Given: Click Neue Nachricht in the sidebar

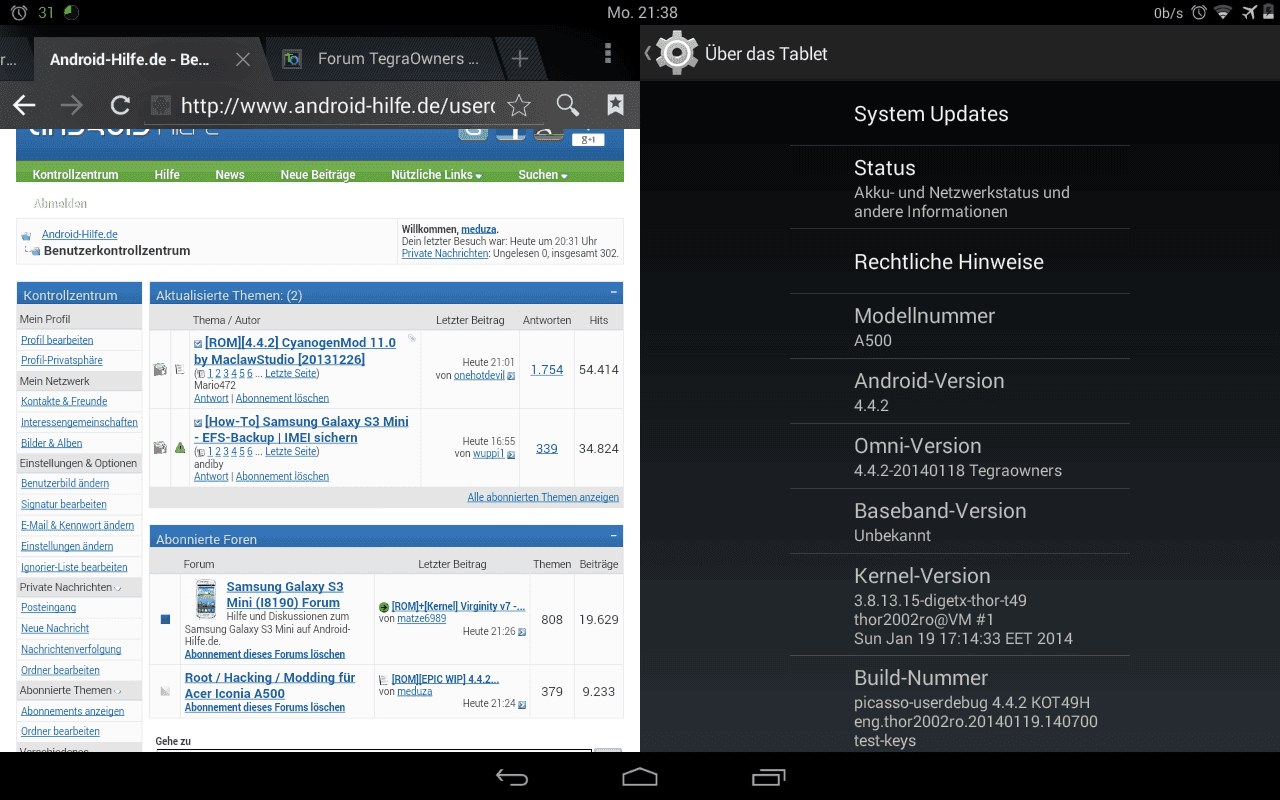Looking at the screenshot, I should pyautogui.click(x=55, y=628).
